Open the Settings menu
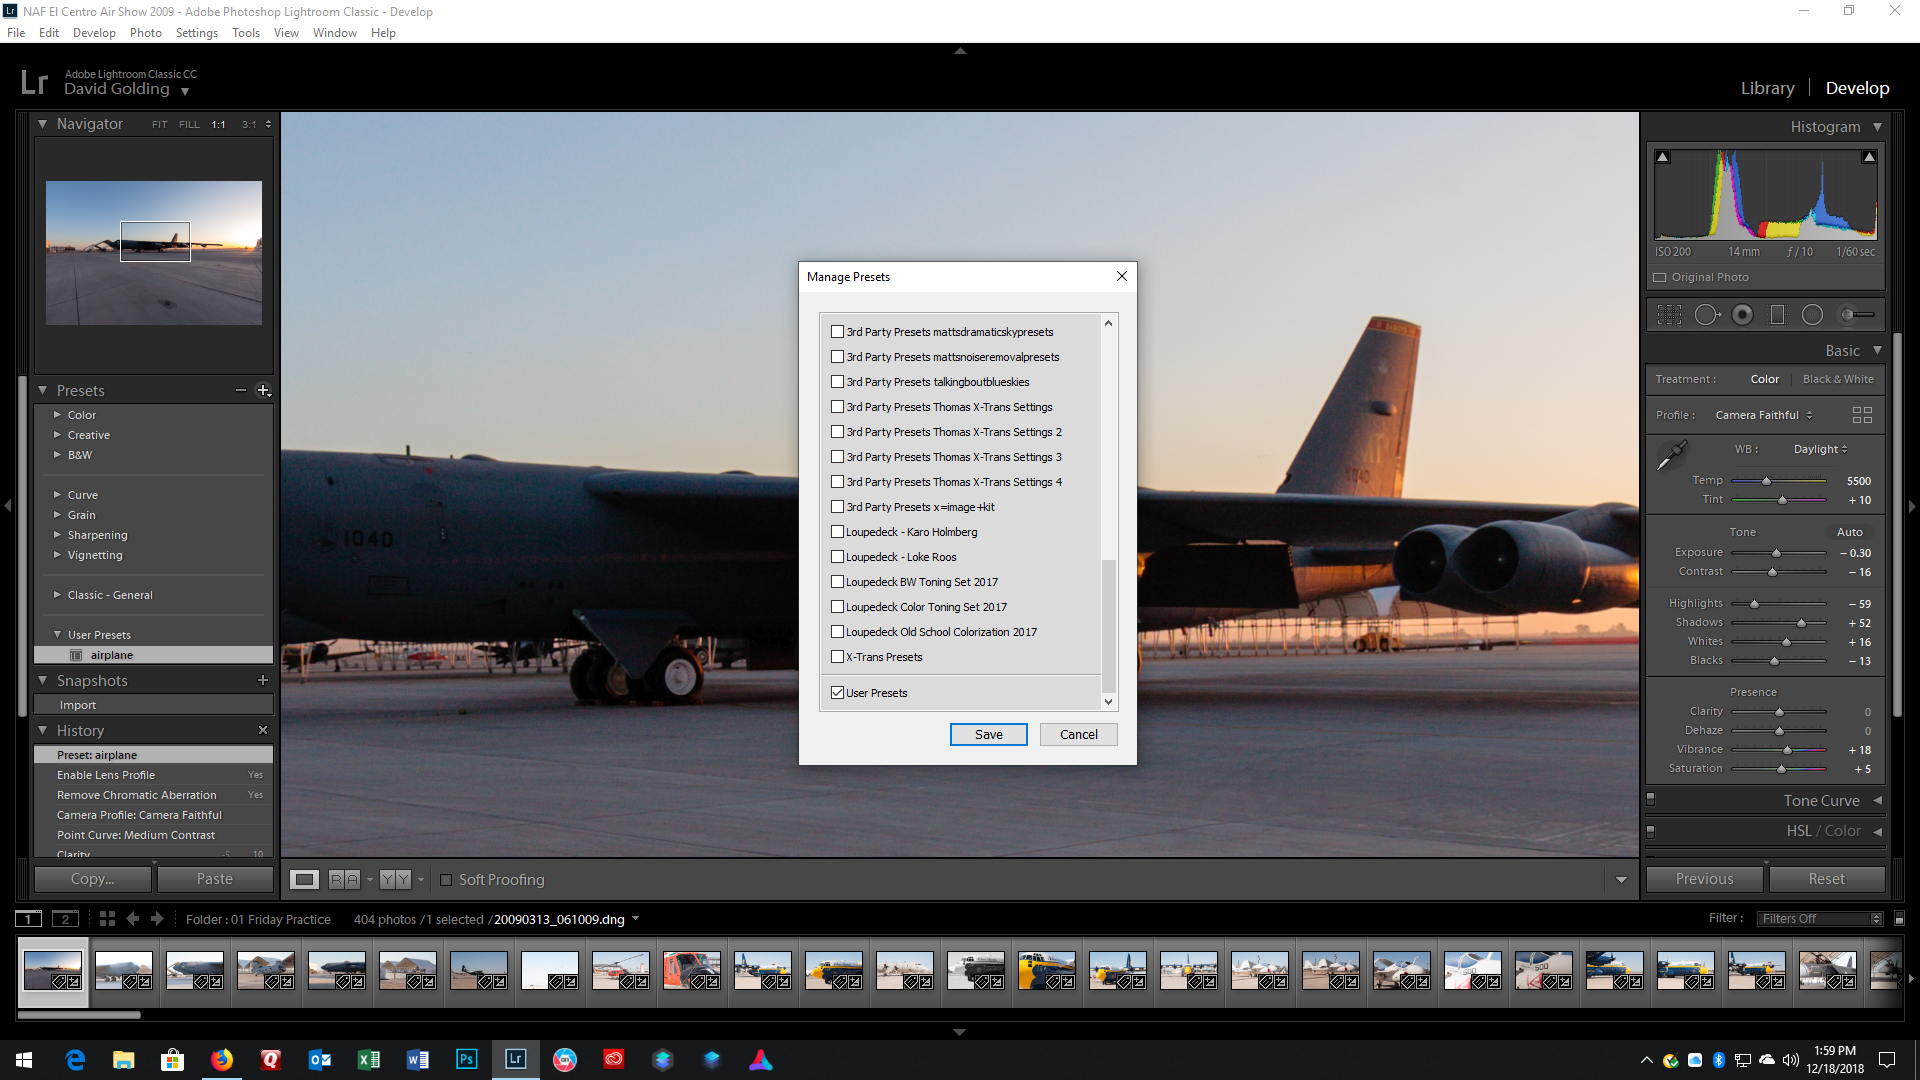Viewport: 1920px width, 1080px height. pos(196,33)
